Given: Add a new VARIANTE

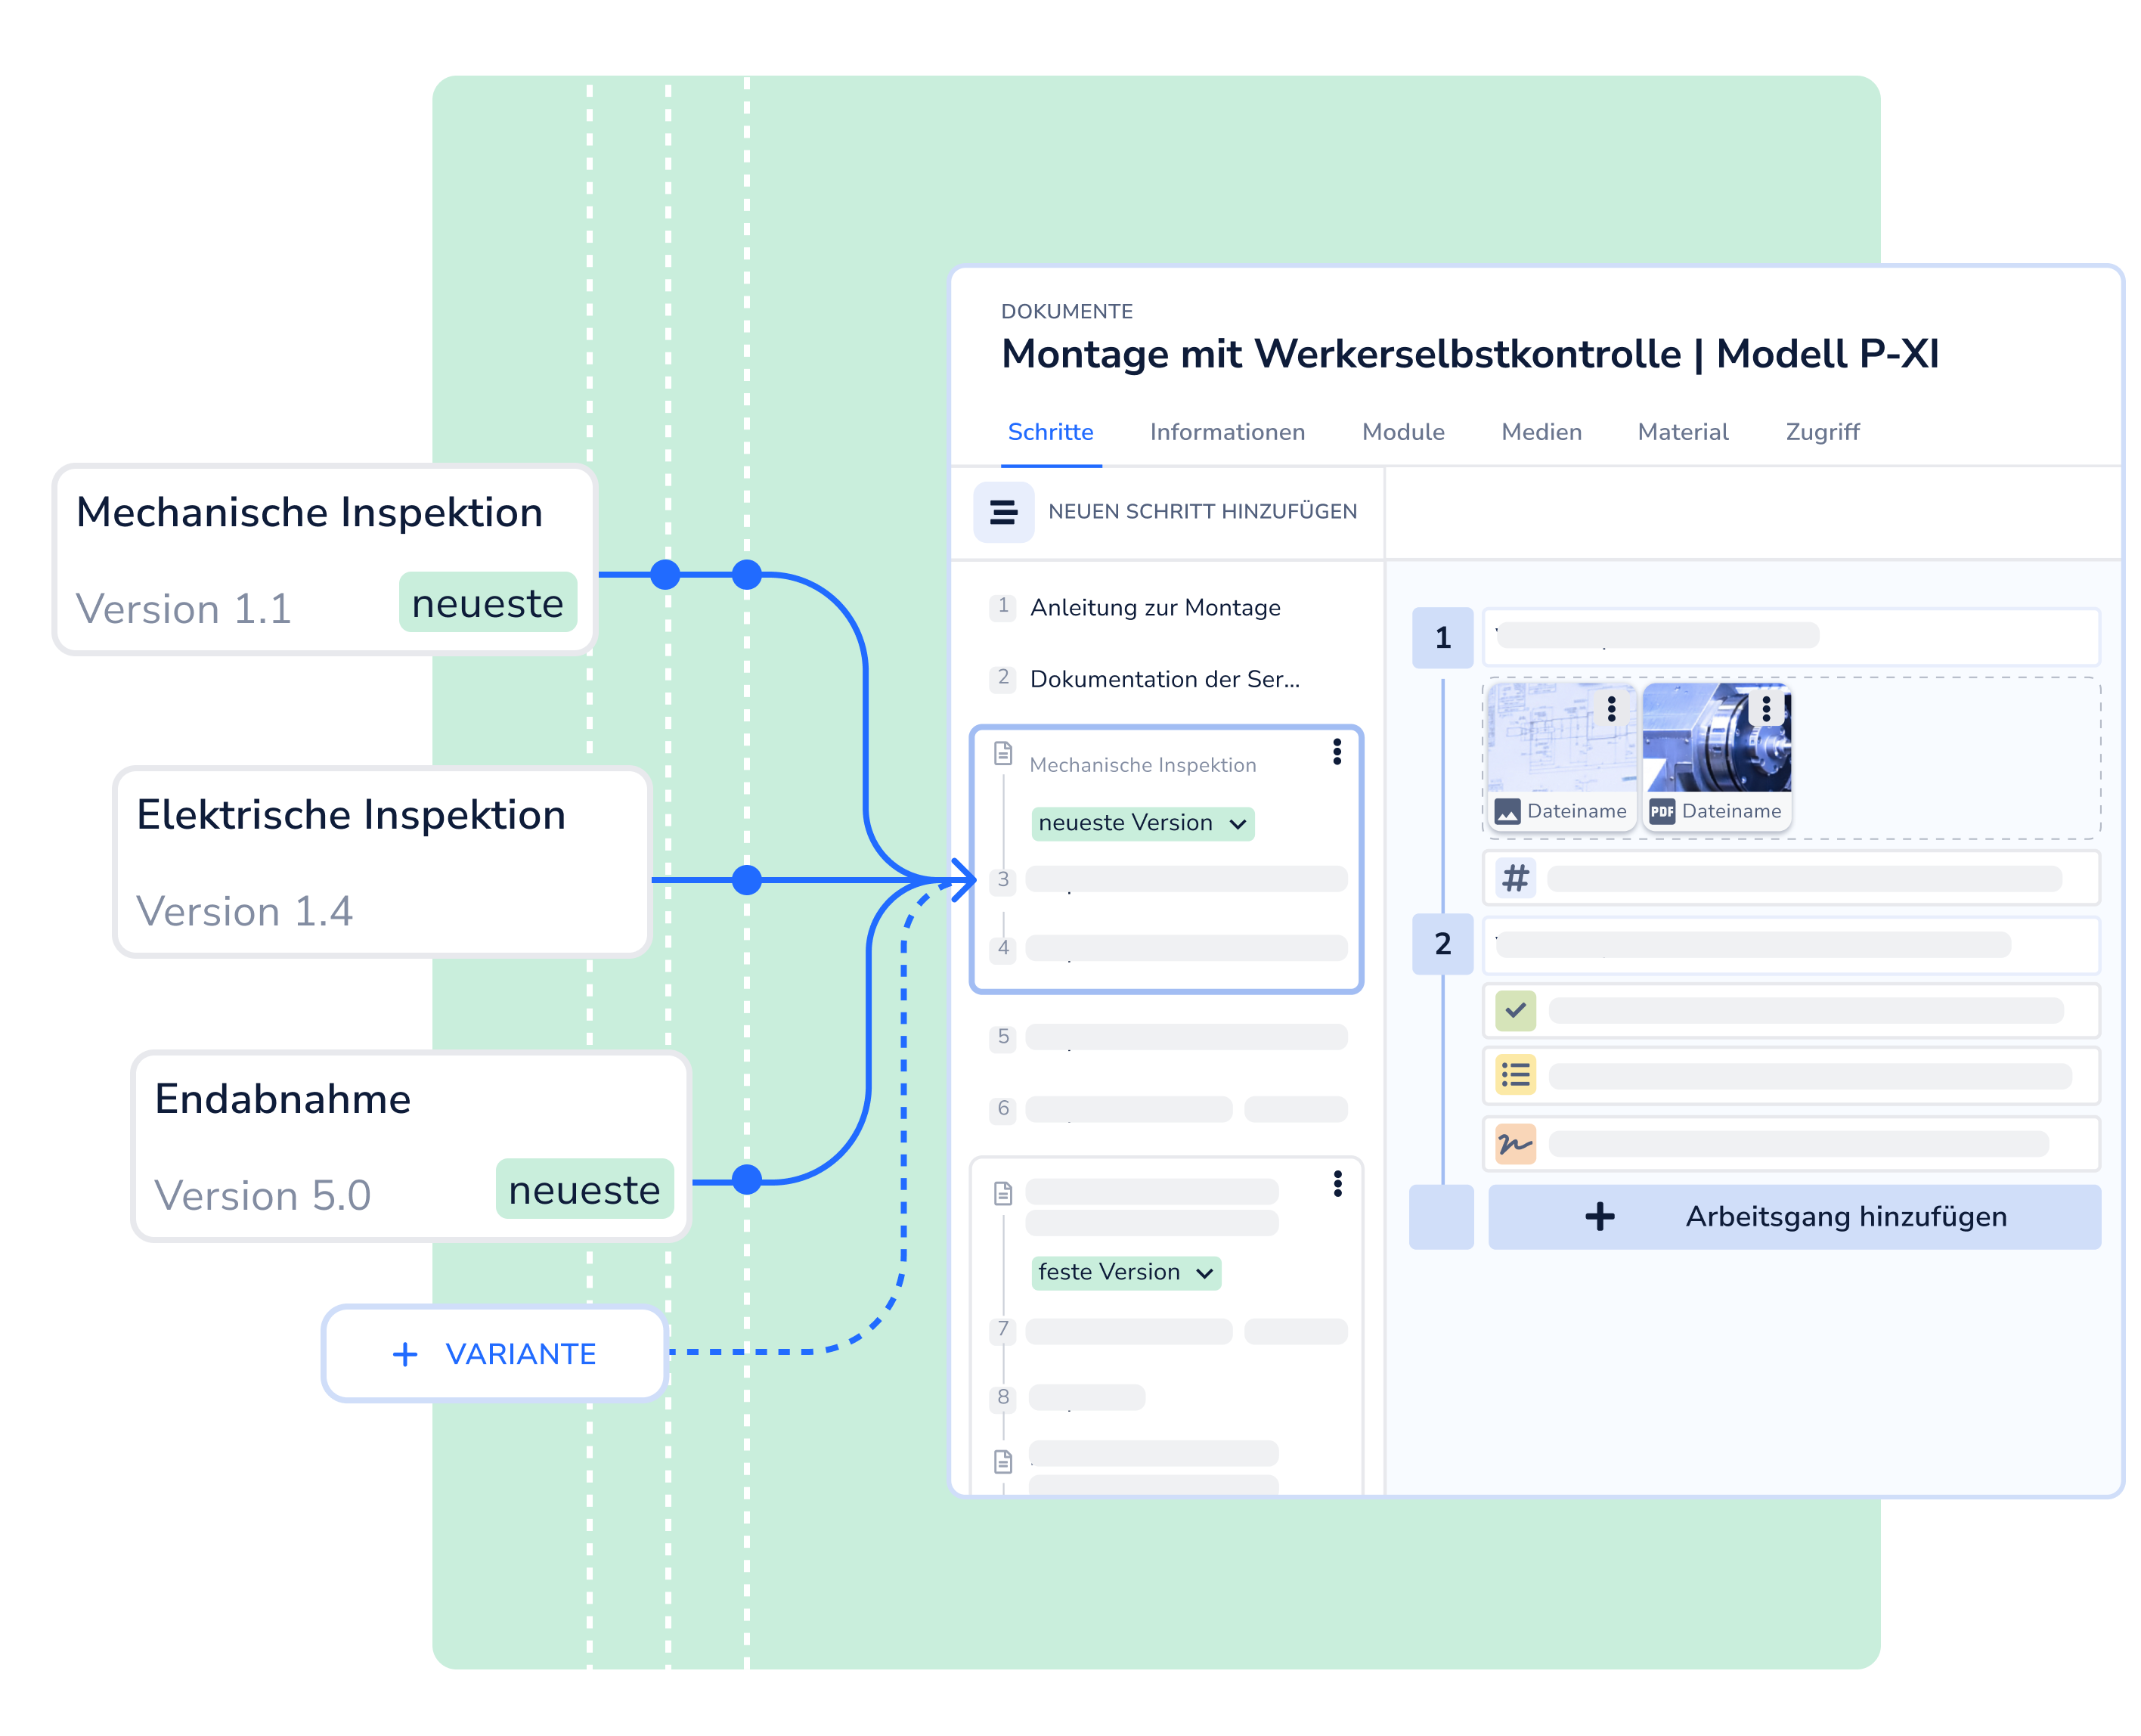Looking at the screenshot, I should coord(495,1354).
